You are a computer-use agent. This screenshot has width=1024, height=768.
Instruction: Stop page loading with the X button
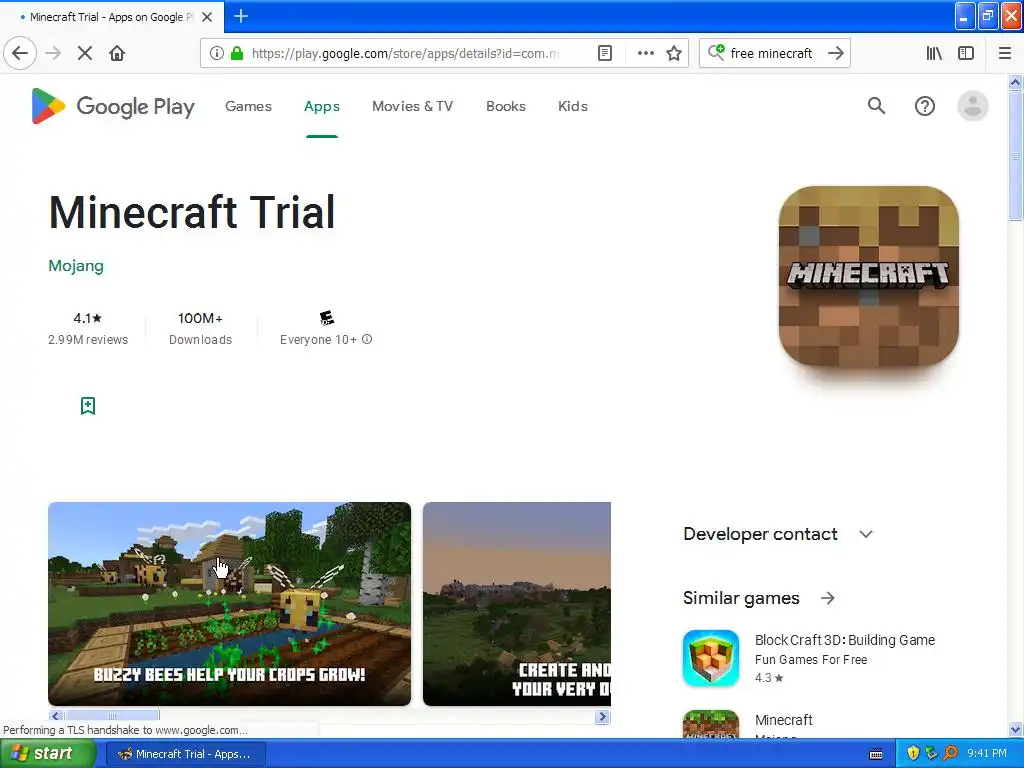tap(85, 53)
